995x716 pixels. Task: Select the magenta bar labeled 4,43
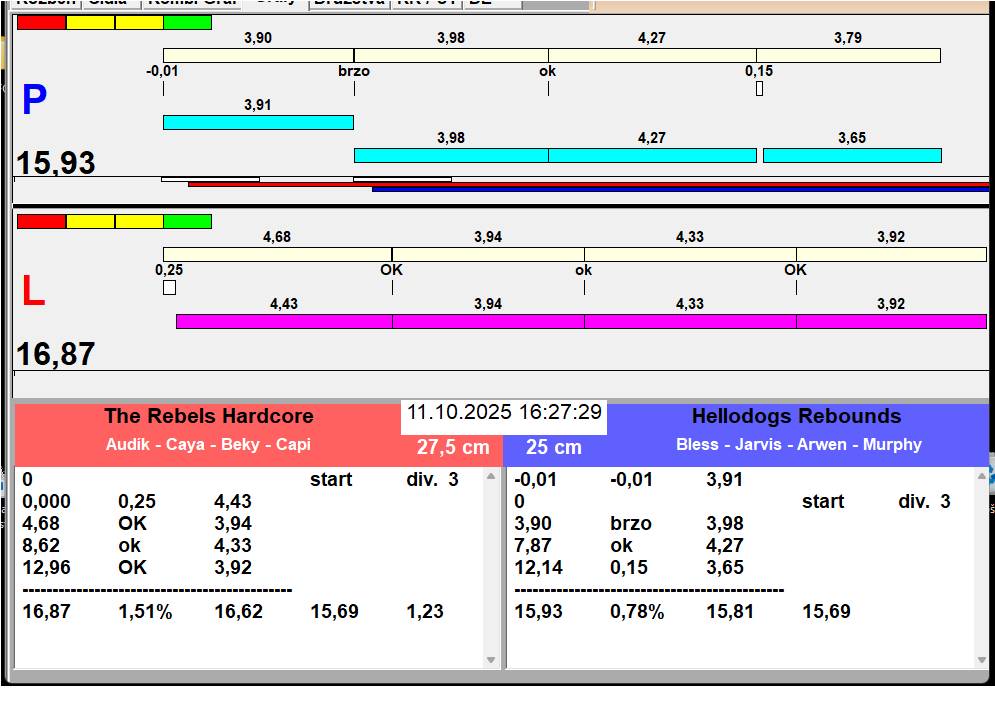284,321
